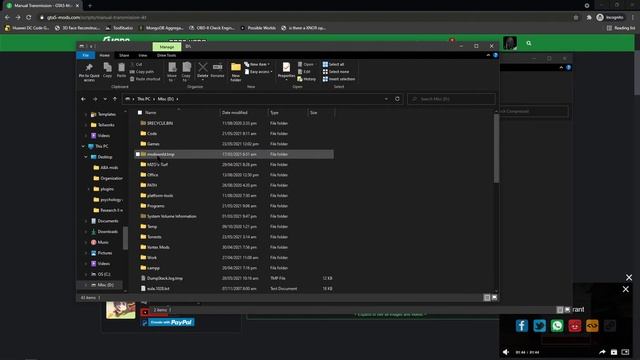Viewport: 640px width, 360px height.
Task: Share video via WhatsApp icon
Action: click(557, 326)
